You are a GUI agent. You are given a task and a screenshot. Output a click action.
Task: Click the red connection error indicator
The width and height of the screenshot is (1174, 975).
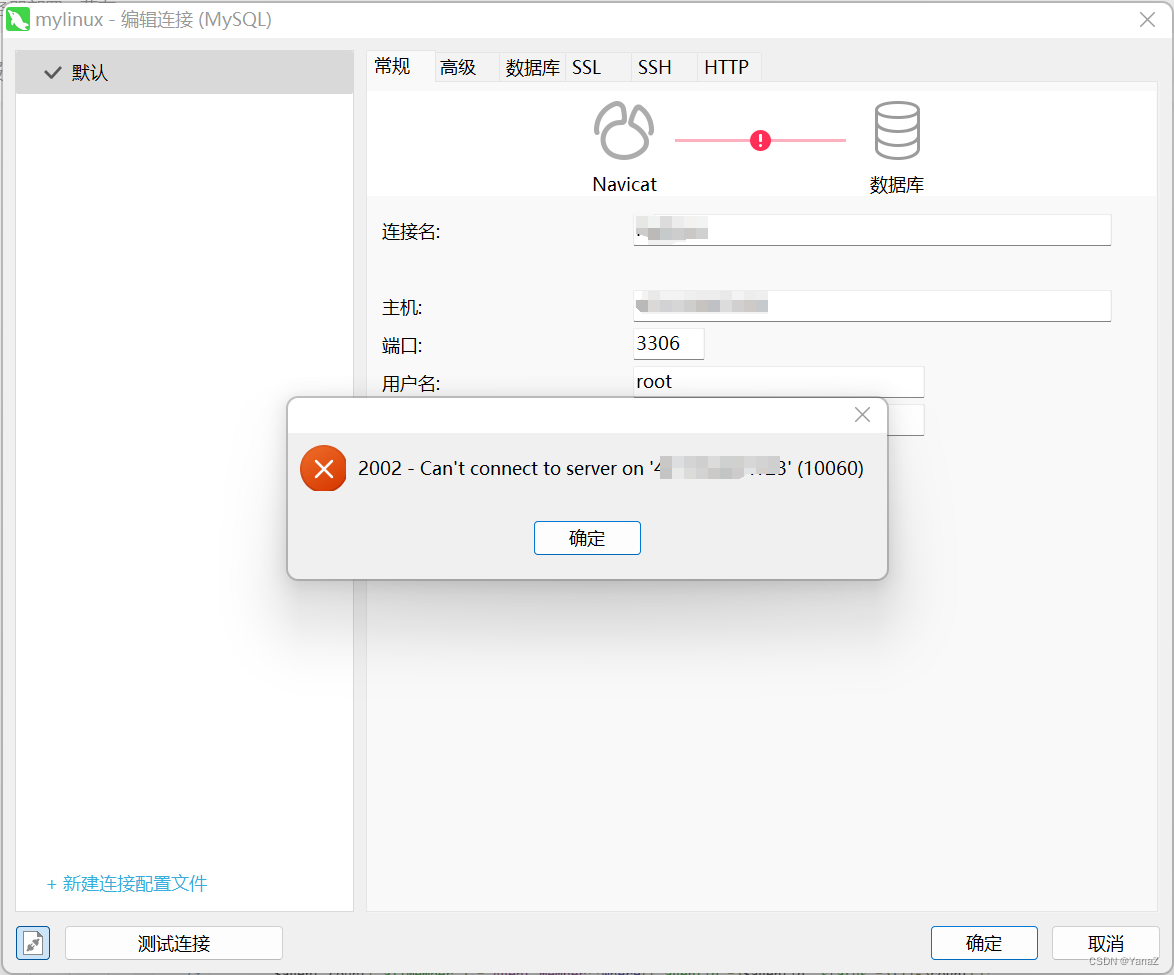760,140
